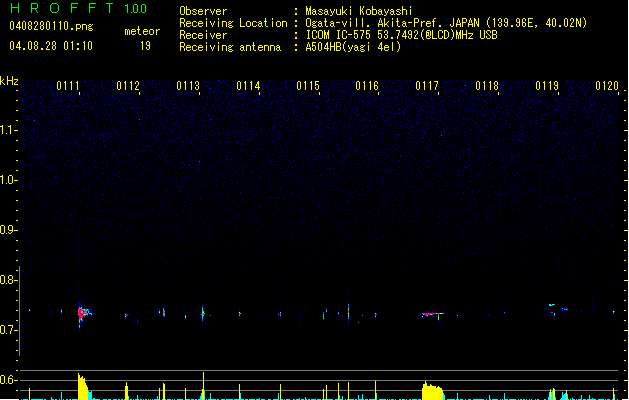Click the yellow power peak at 0111
Viewport: 629px width, 400px height.
pyautogui.click(x=83, y=387)
